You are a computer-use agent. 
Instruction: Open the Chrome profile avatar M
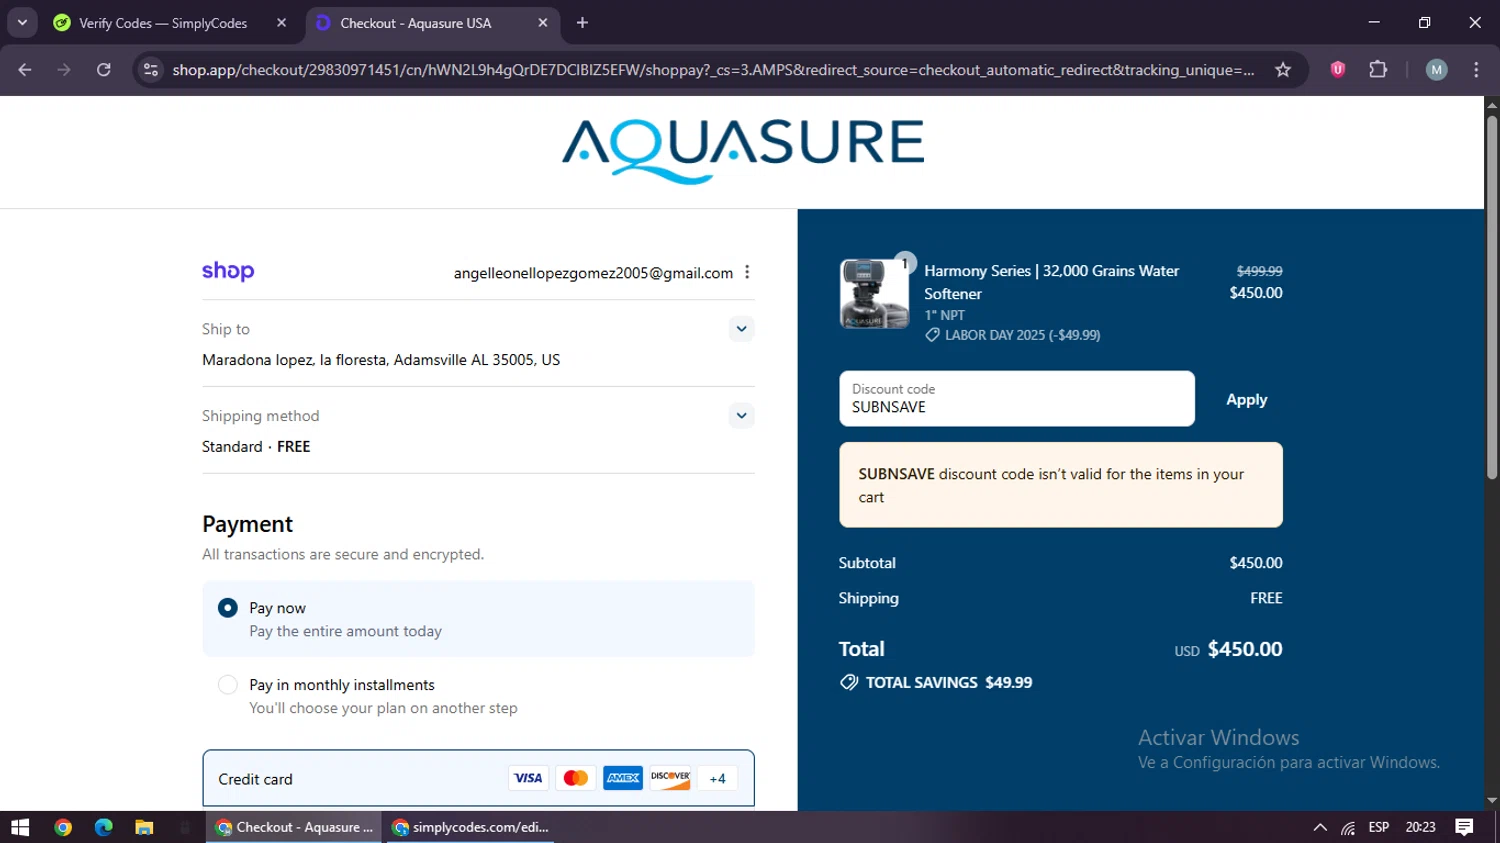point(1436,70)
